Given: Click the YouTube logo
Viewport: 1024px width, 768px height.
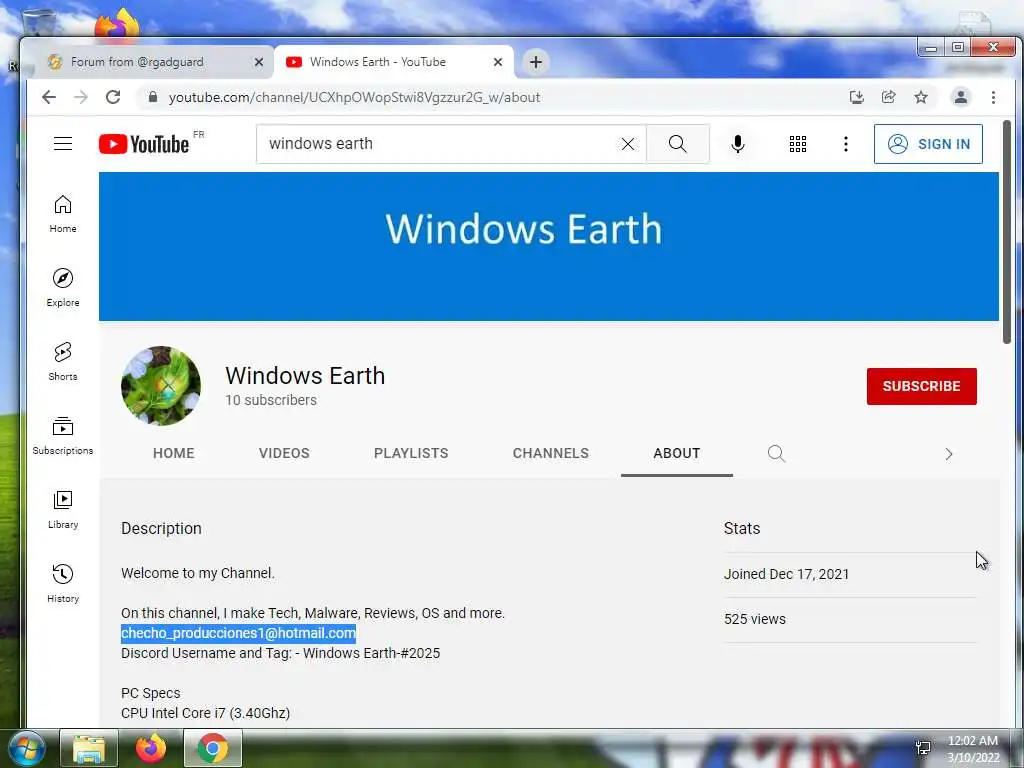Looking at the screenshot, I should pyautogui.click(x=144, y=144).
